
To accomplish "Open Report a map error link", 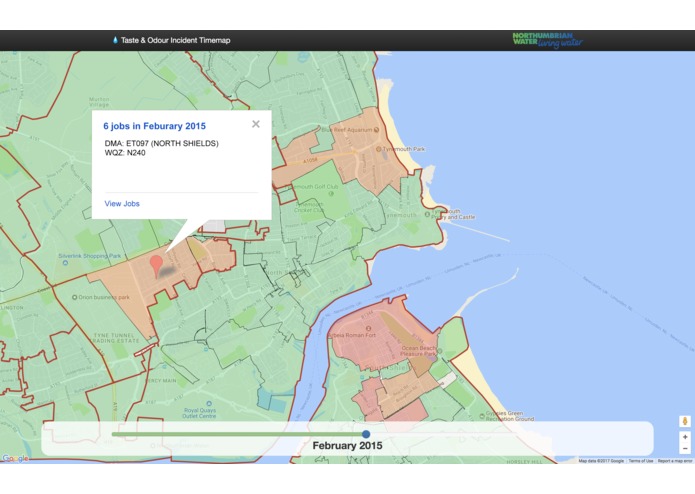I will (675, 461).
